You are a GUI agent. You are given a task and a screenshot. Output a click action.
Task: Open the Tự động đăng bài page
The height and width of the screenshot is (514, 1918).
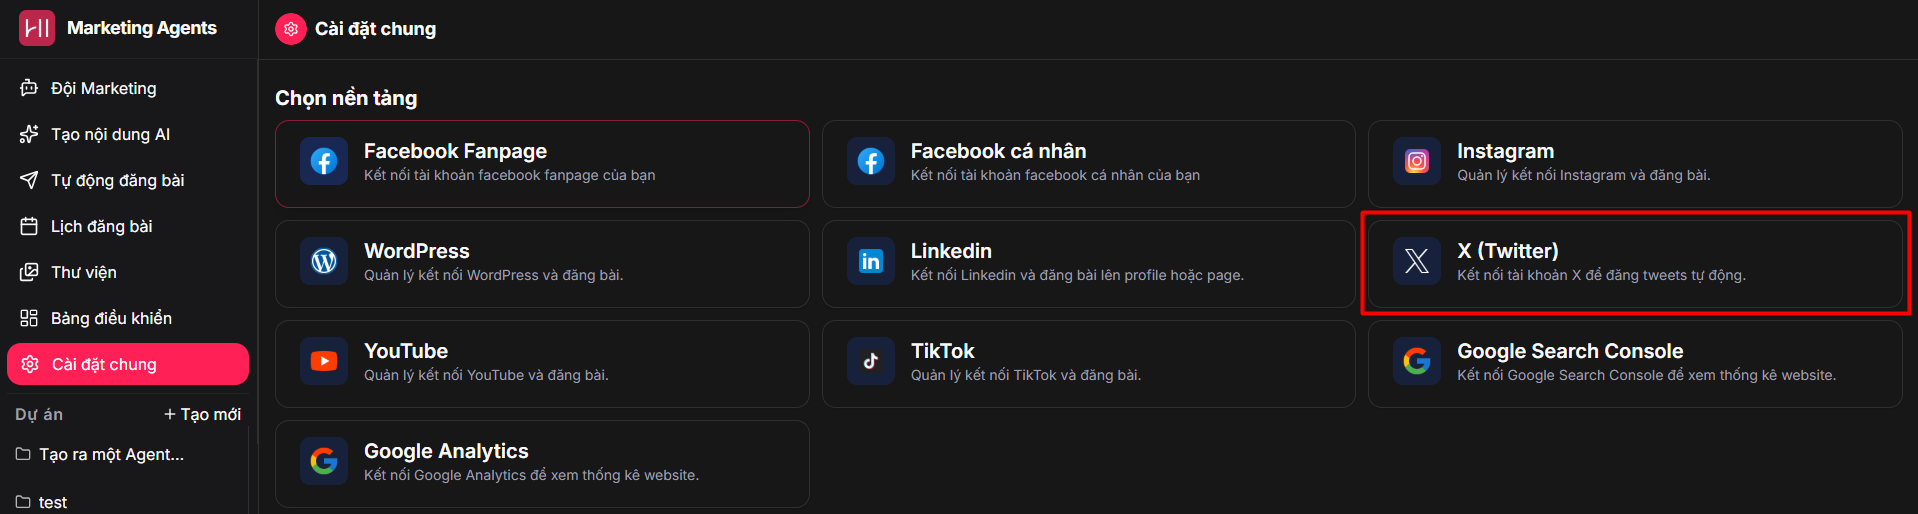click(117, 180)
